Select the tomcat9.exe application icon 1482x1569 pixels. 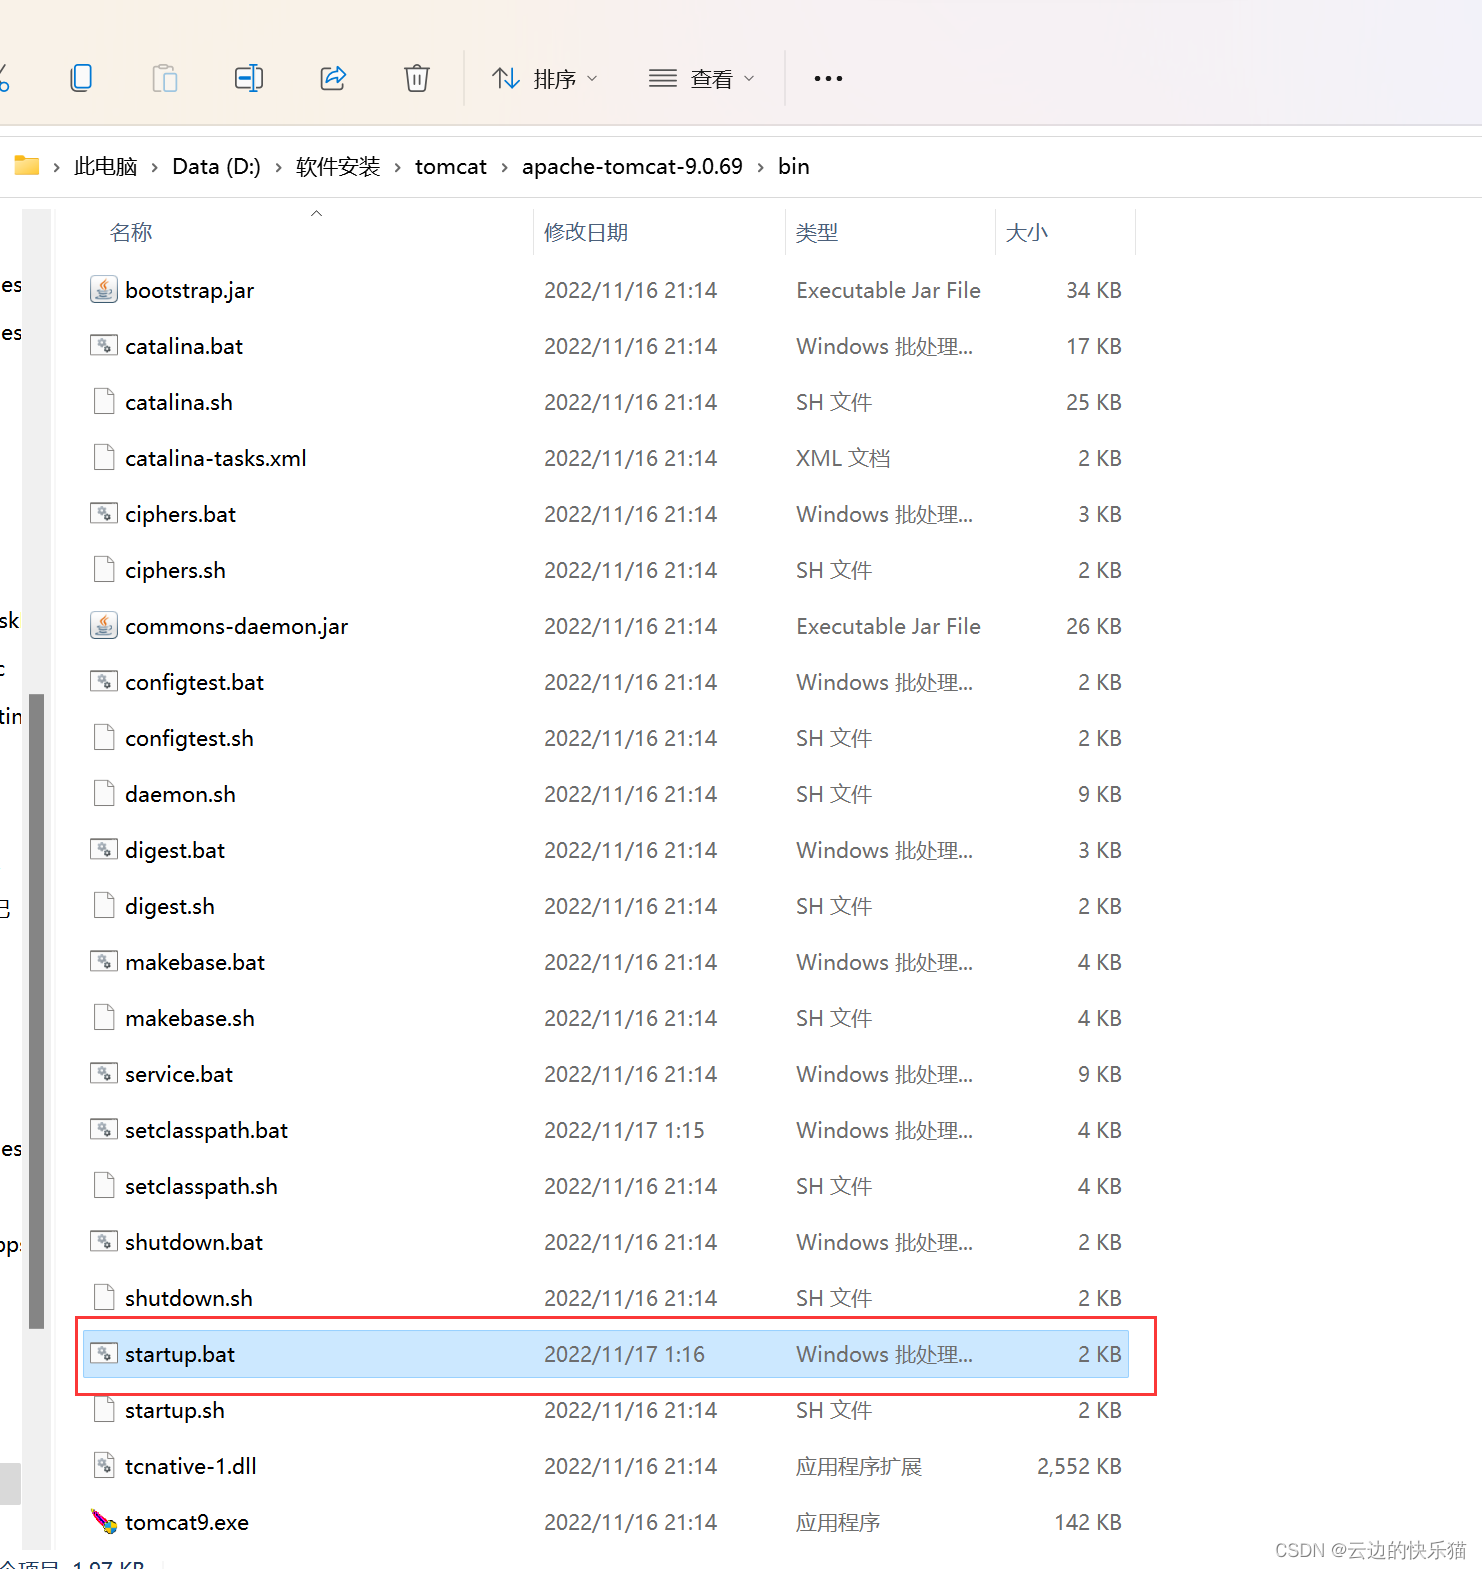(x=104, y=1522)
